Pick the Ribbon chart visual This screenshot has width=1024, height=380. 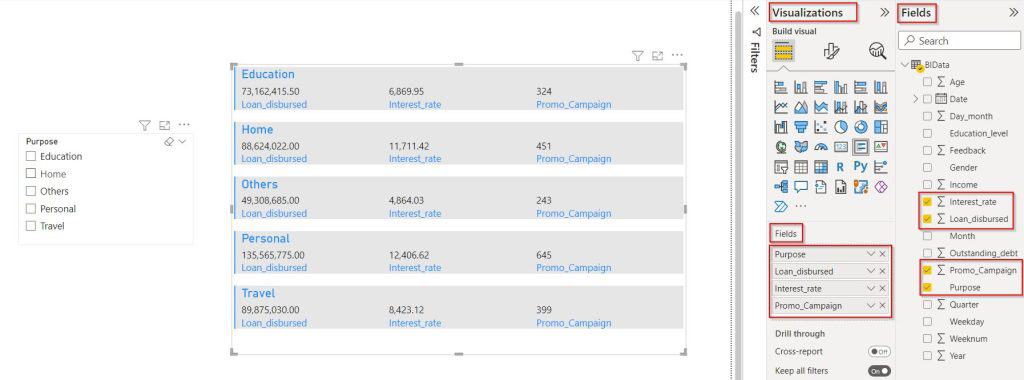(x=881, y=106)
